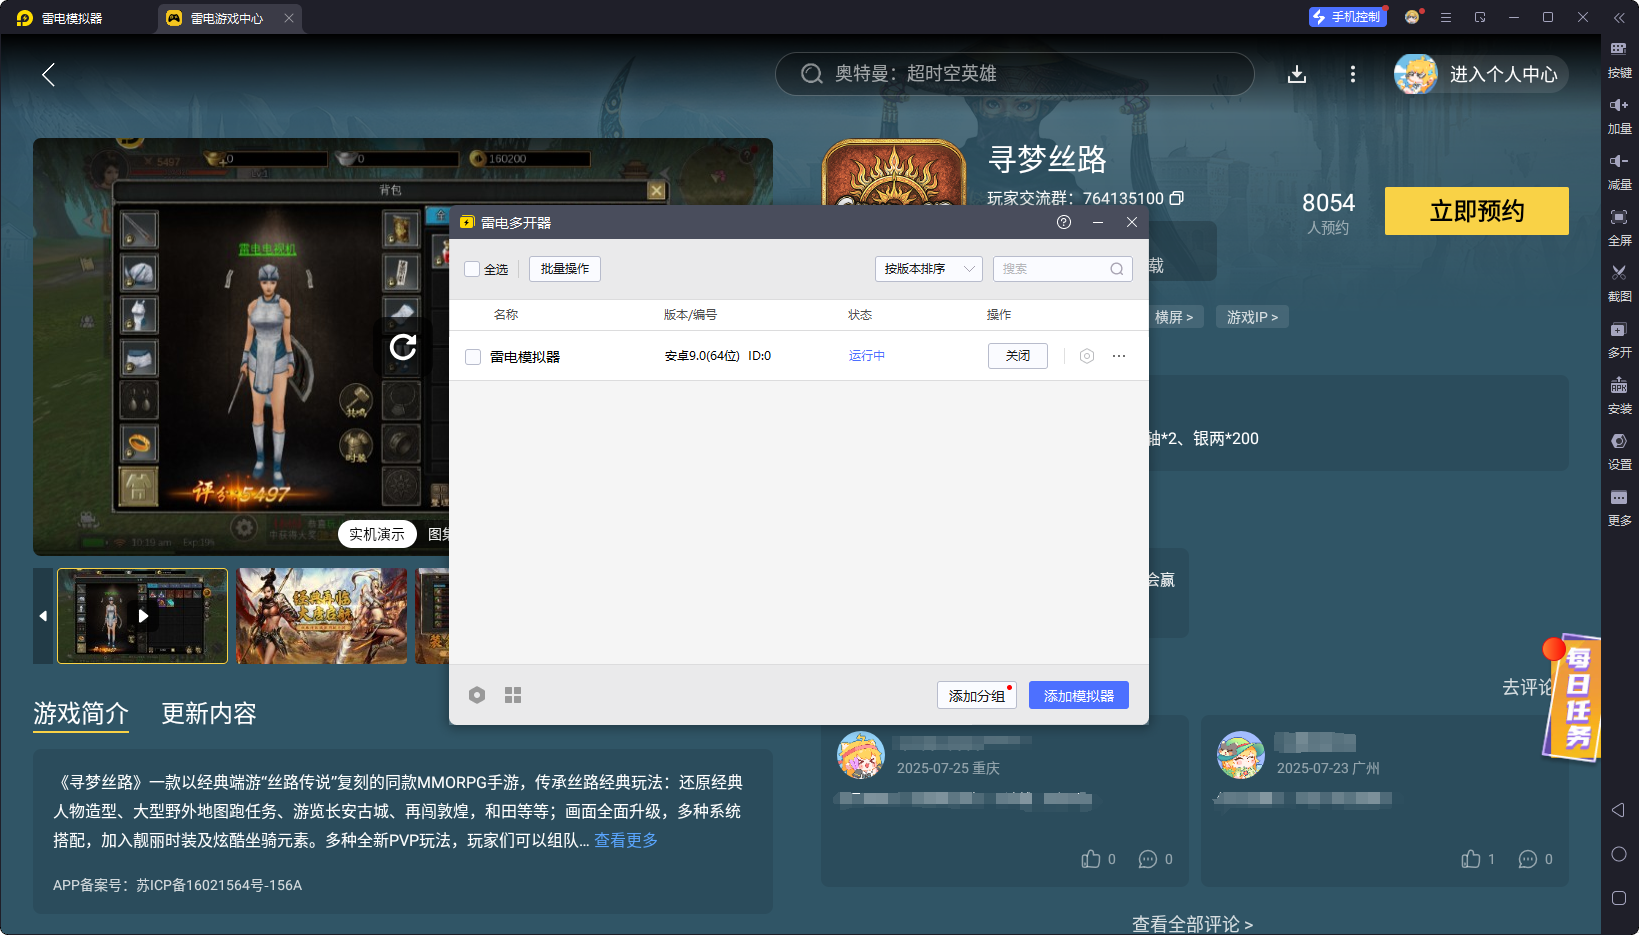
Task: Tap the Android home circle in the sidebar
Action: point(1619,854)
